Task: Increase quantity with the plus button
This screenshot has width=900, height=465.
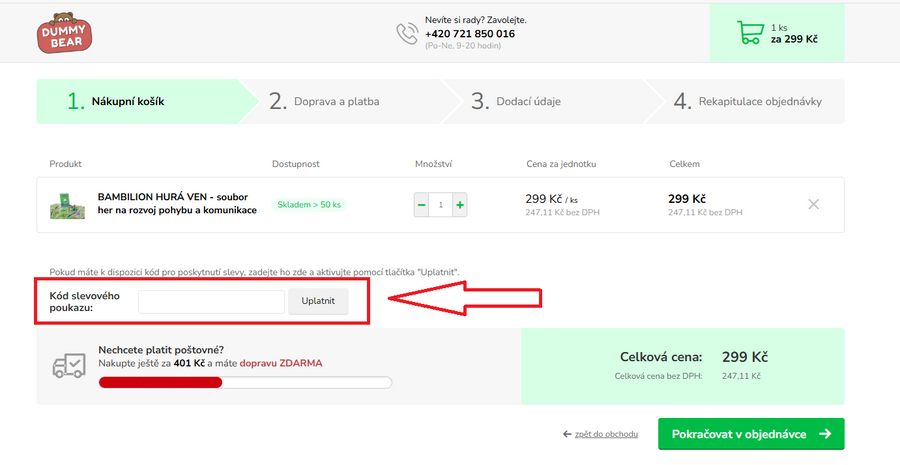Action: [x=460, y=204]
